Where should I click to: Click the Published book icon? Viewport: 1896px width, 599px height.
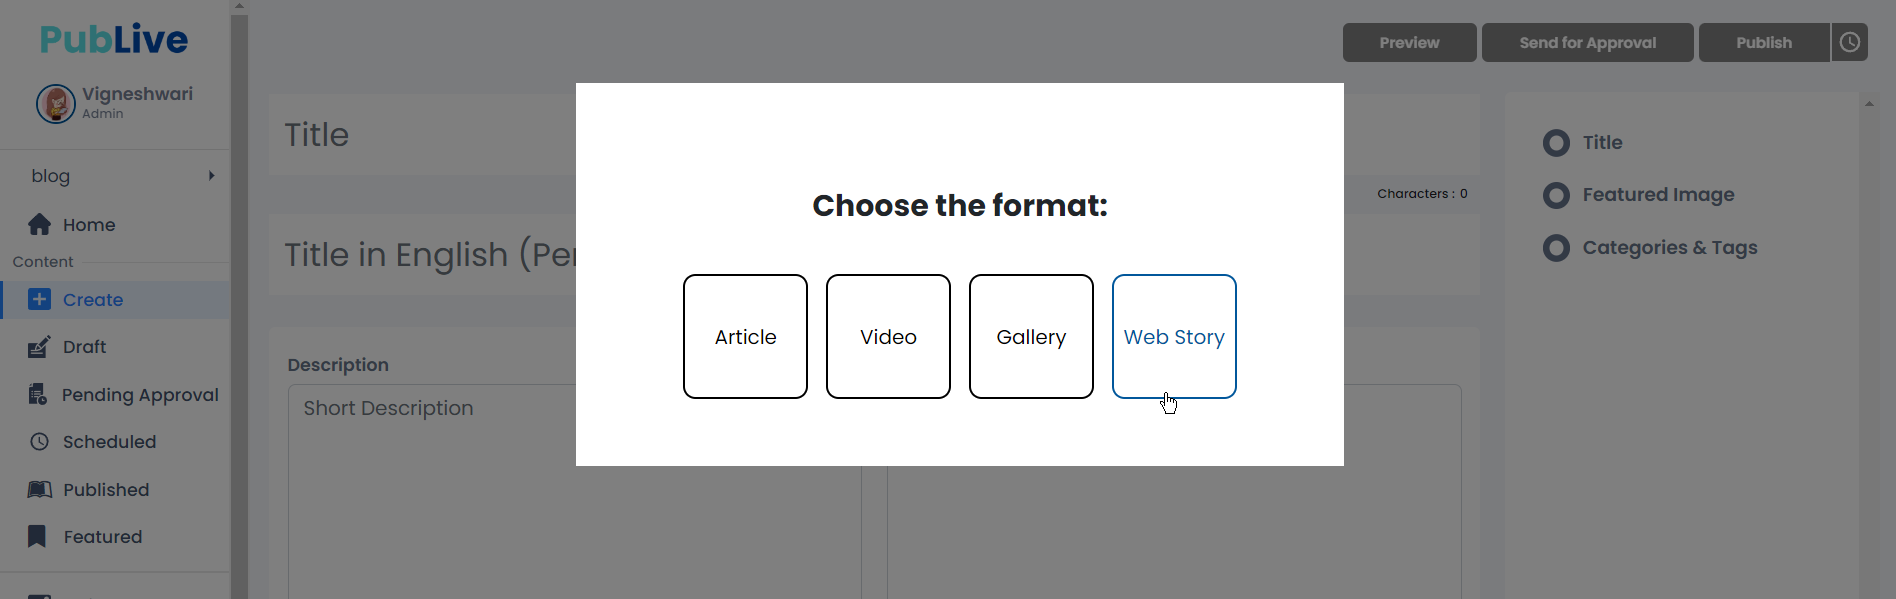click(x=39, y=489)
